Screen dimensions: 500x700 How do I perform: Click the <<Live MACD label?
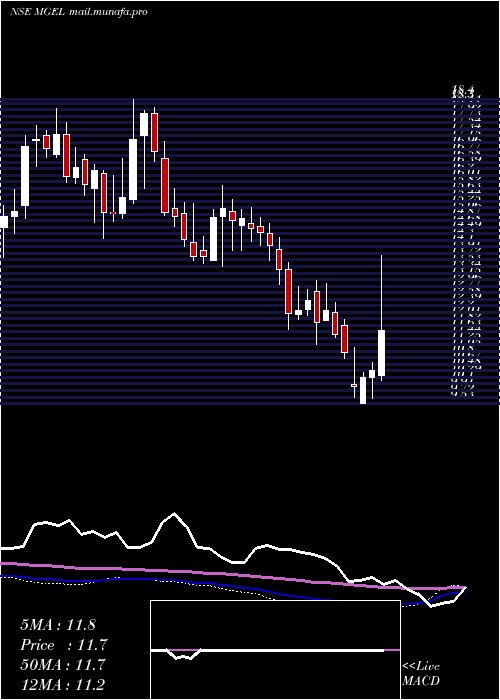(x=421, y=673)
